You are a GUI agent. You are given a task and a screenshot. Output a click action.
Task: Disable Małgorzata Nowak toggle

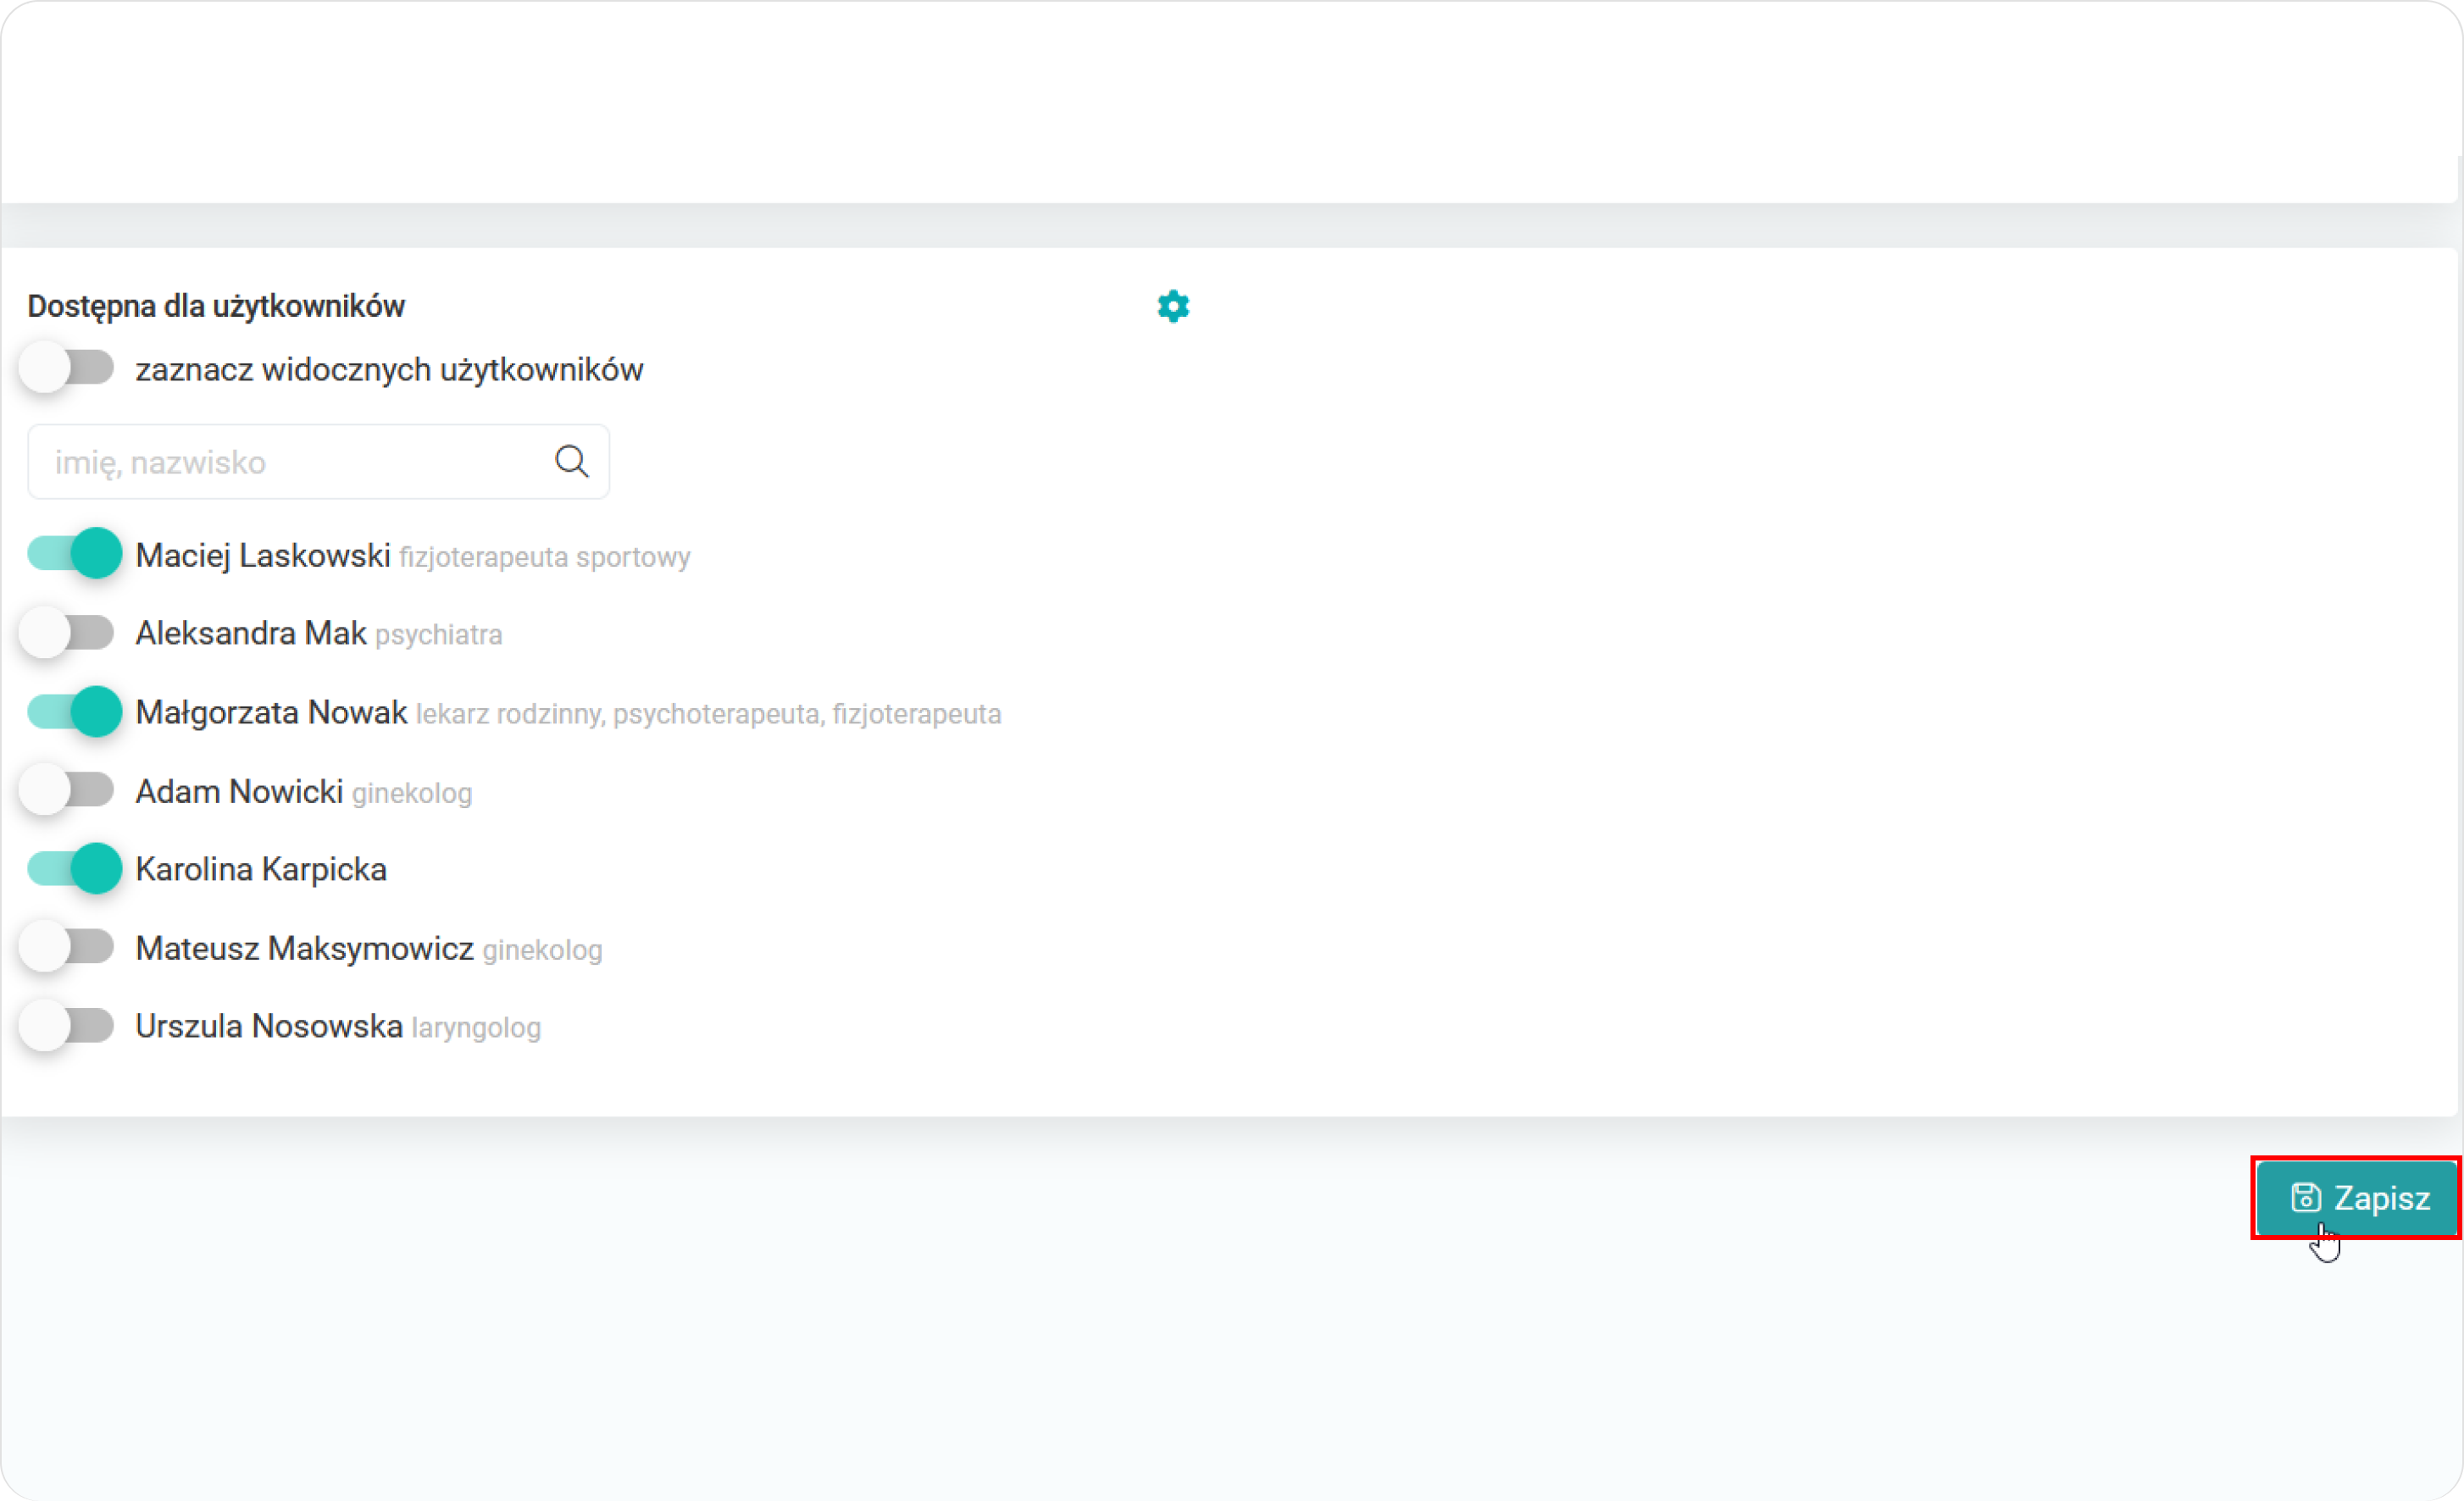tap(74, 711)
